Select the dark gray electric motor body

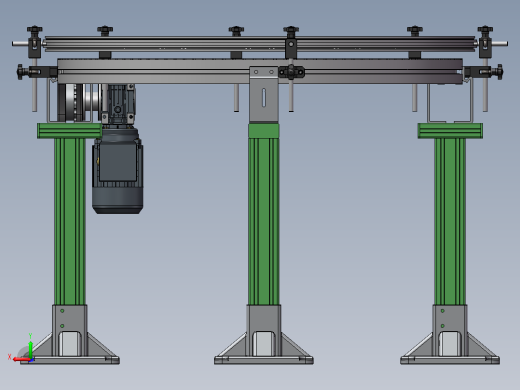[x=118, y=171]
